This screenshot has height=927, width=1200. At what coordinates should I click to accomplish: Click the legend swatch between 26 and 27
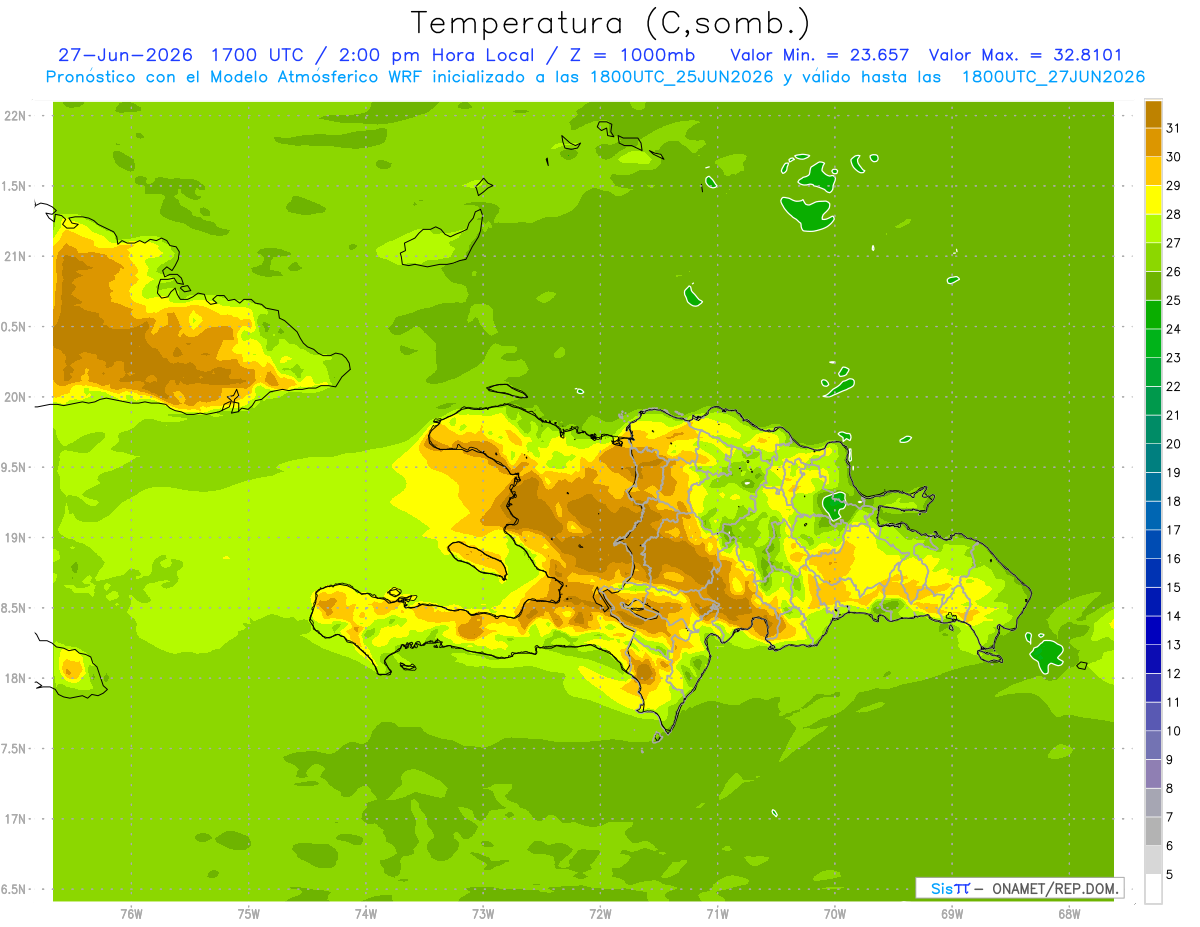pyautogui.click(x=1153, y=257)
